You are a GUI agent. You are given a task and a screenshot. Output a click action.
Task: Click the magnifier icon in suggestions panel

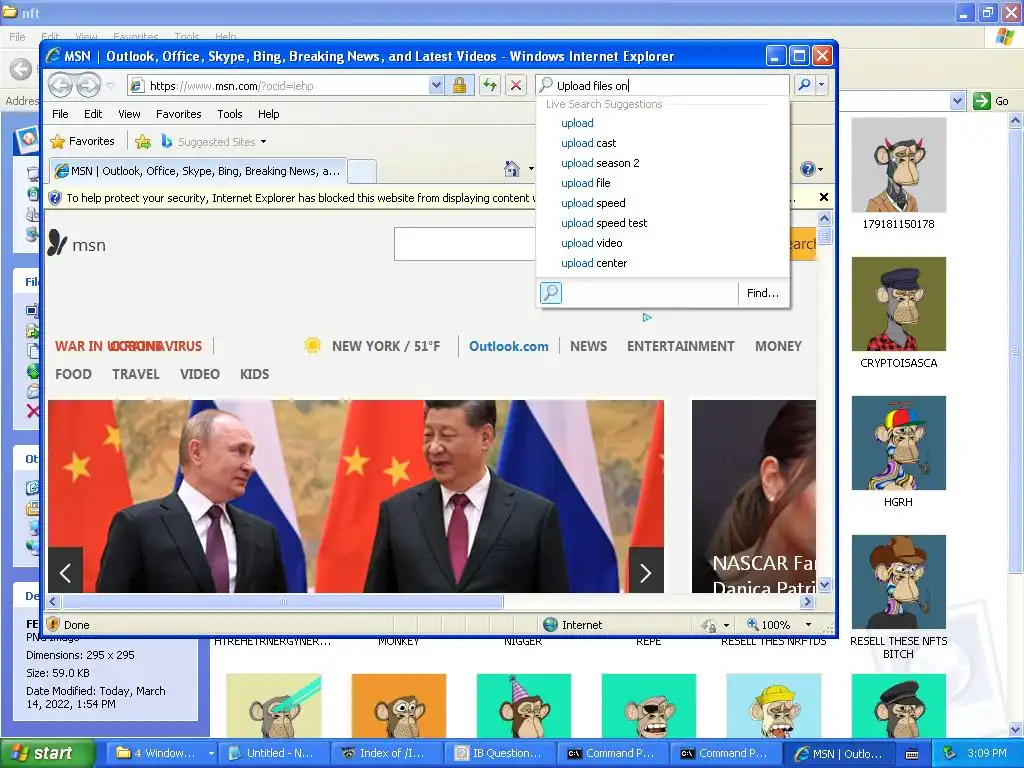[x=551, y=293]
